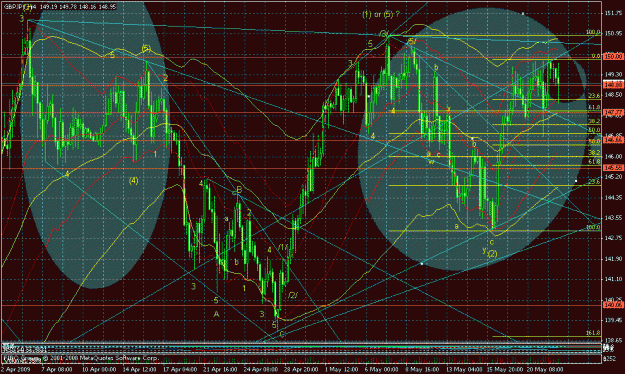Click the 145.20 price axis label

[614, 177]
